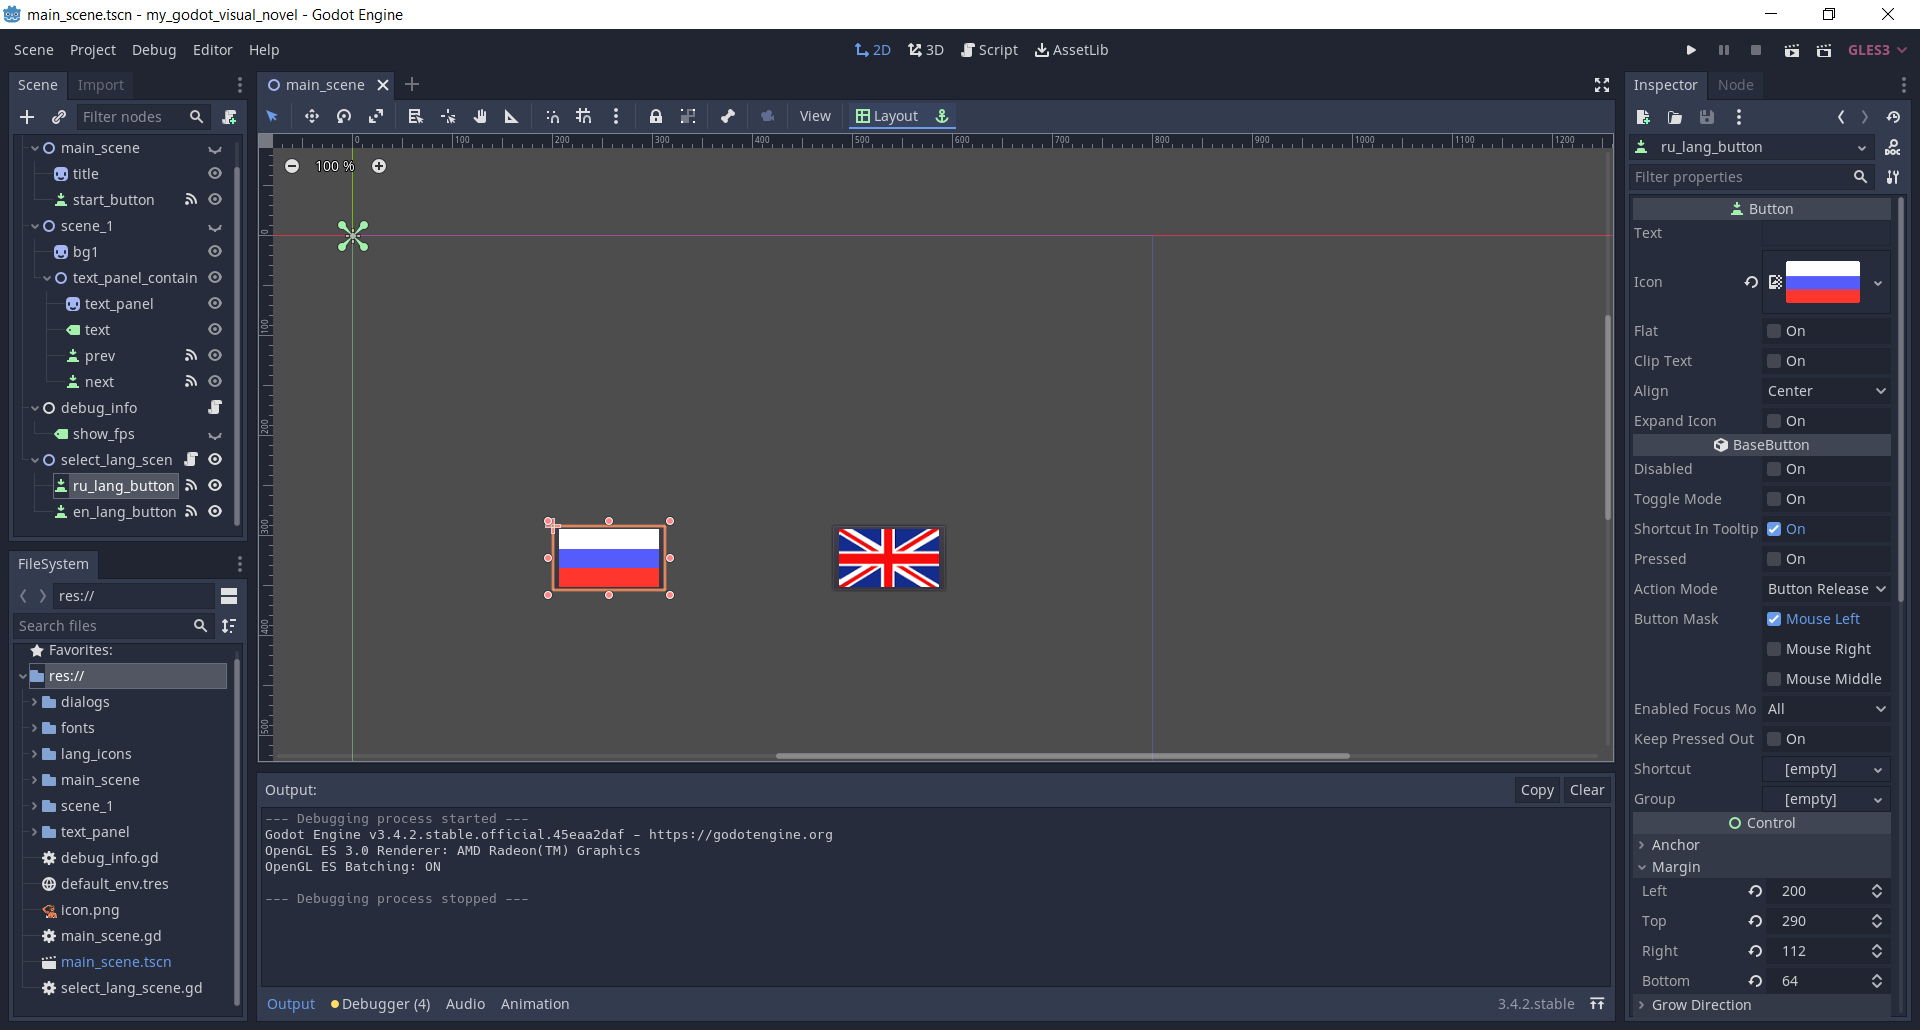Turn on Toggle Mode

click(1774, 499)
